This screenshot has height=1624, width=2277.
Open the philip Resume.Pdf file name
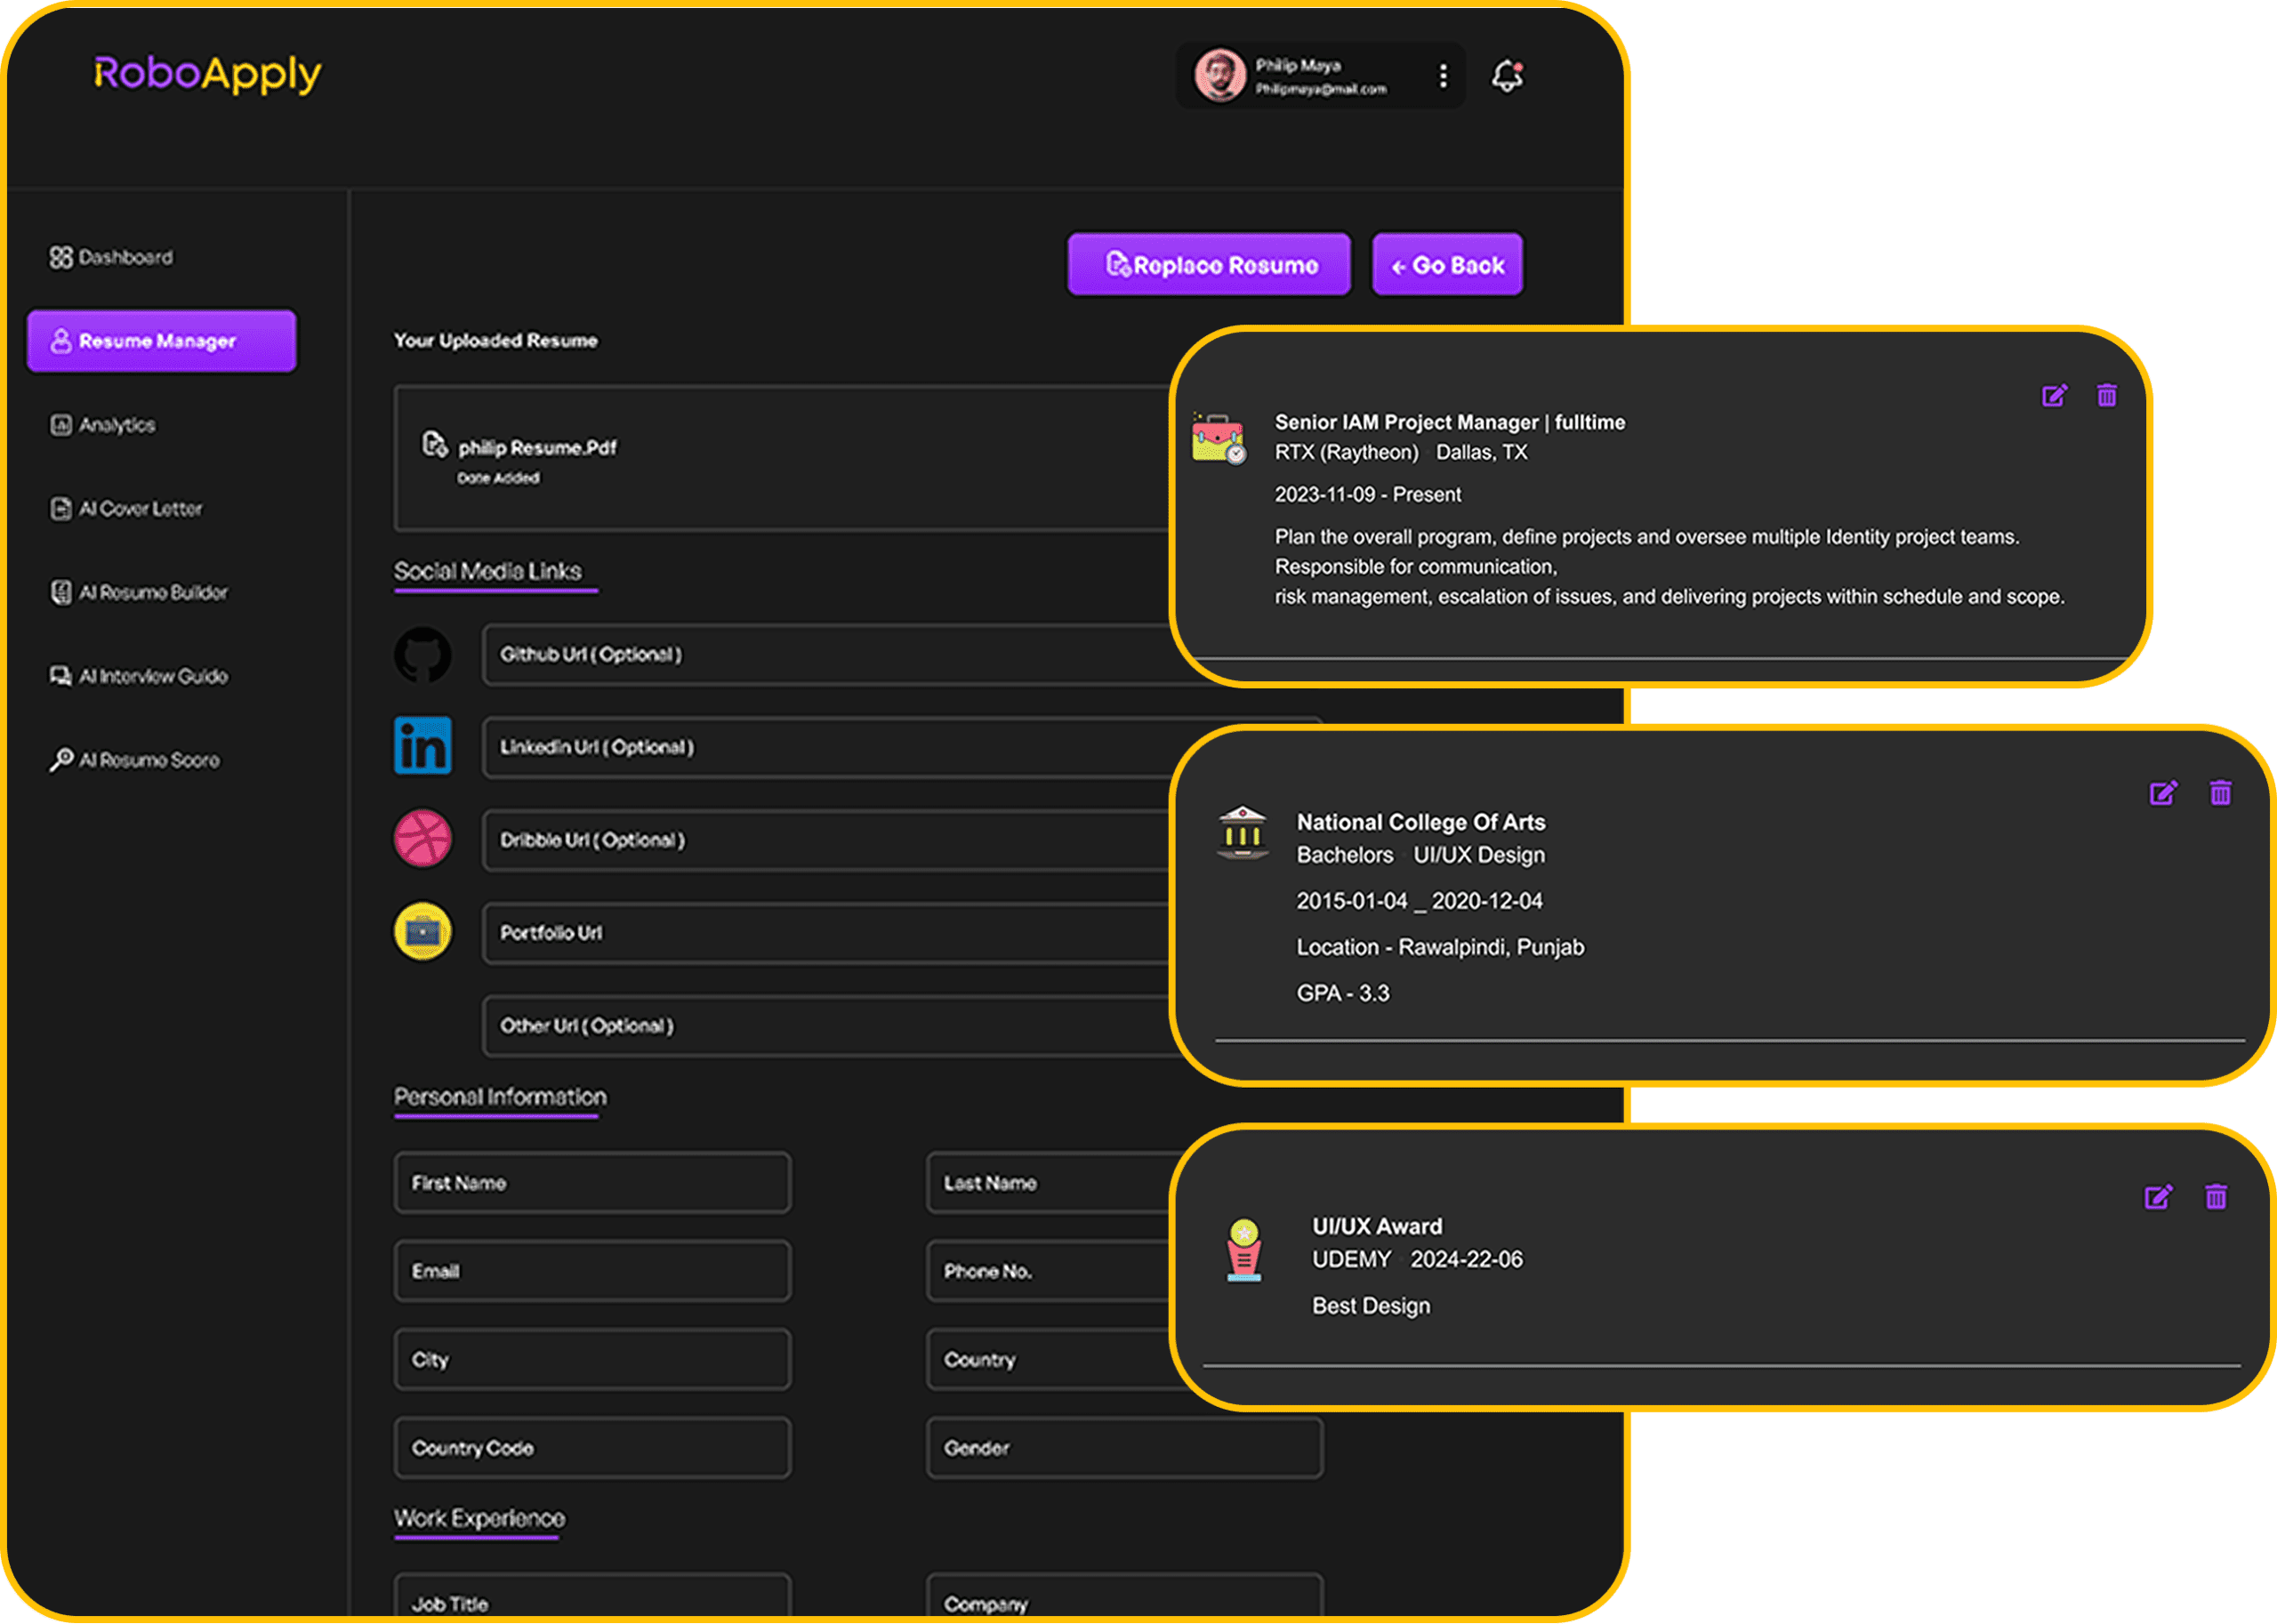(x=537, y=448)
